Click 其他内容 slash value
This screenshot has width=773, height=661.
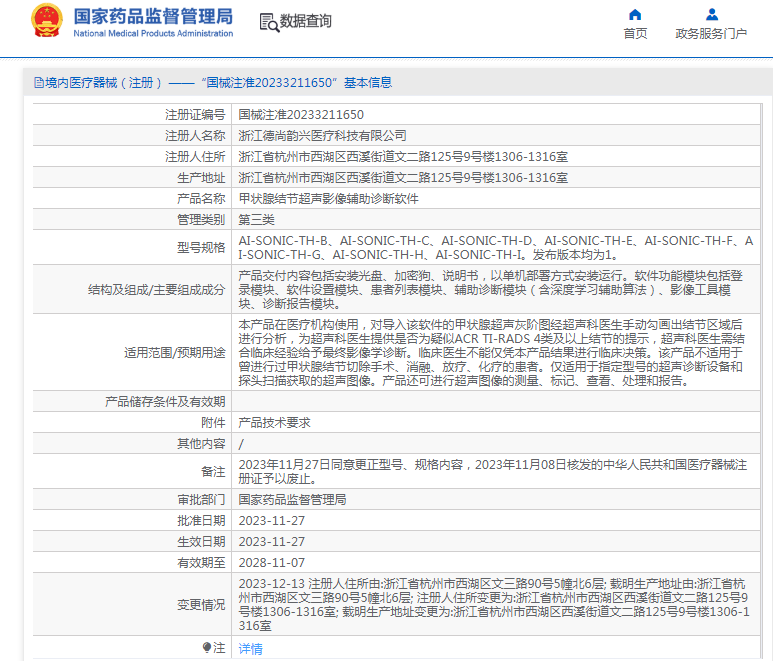click(241, 444)
